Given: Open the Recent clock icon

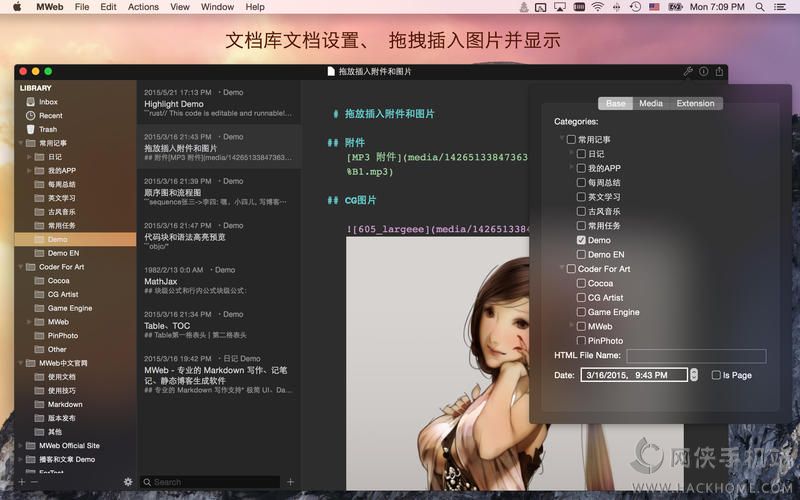Looking at the screenshot, I should [x=31, y=115].
